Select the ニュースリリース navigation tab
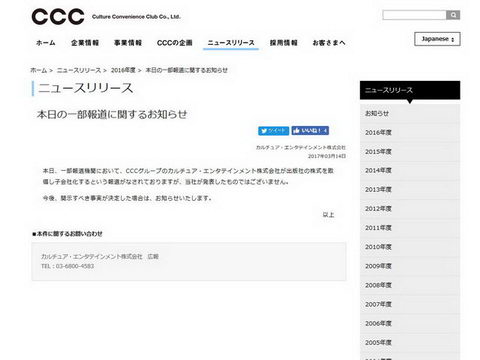This screenshot has width=480, height=360. (231, 43)
